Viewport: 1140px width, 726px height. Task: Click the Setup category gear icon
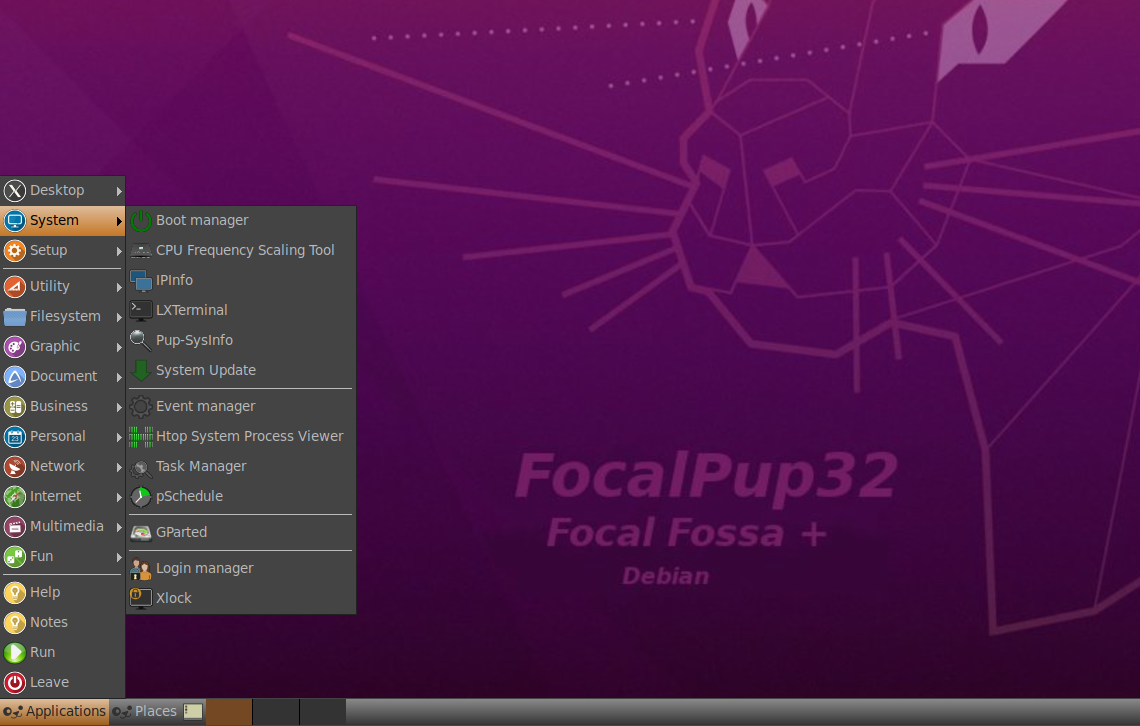pos(15,250)
